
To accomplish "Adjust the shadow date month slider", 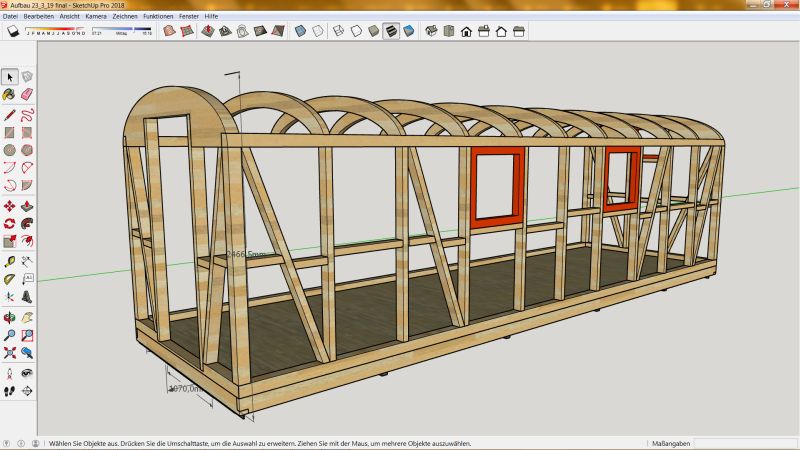I will pyautogui.click(x=55, y=30).
